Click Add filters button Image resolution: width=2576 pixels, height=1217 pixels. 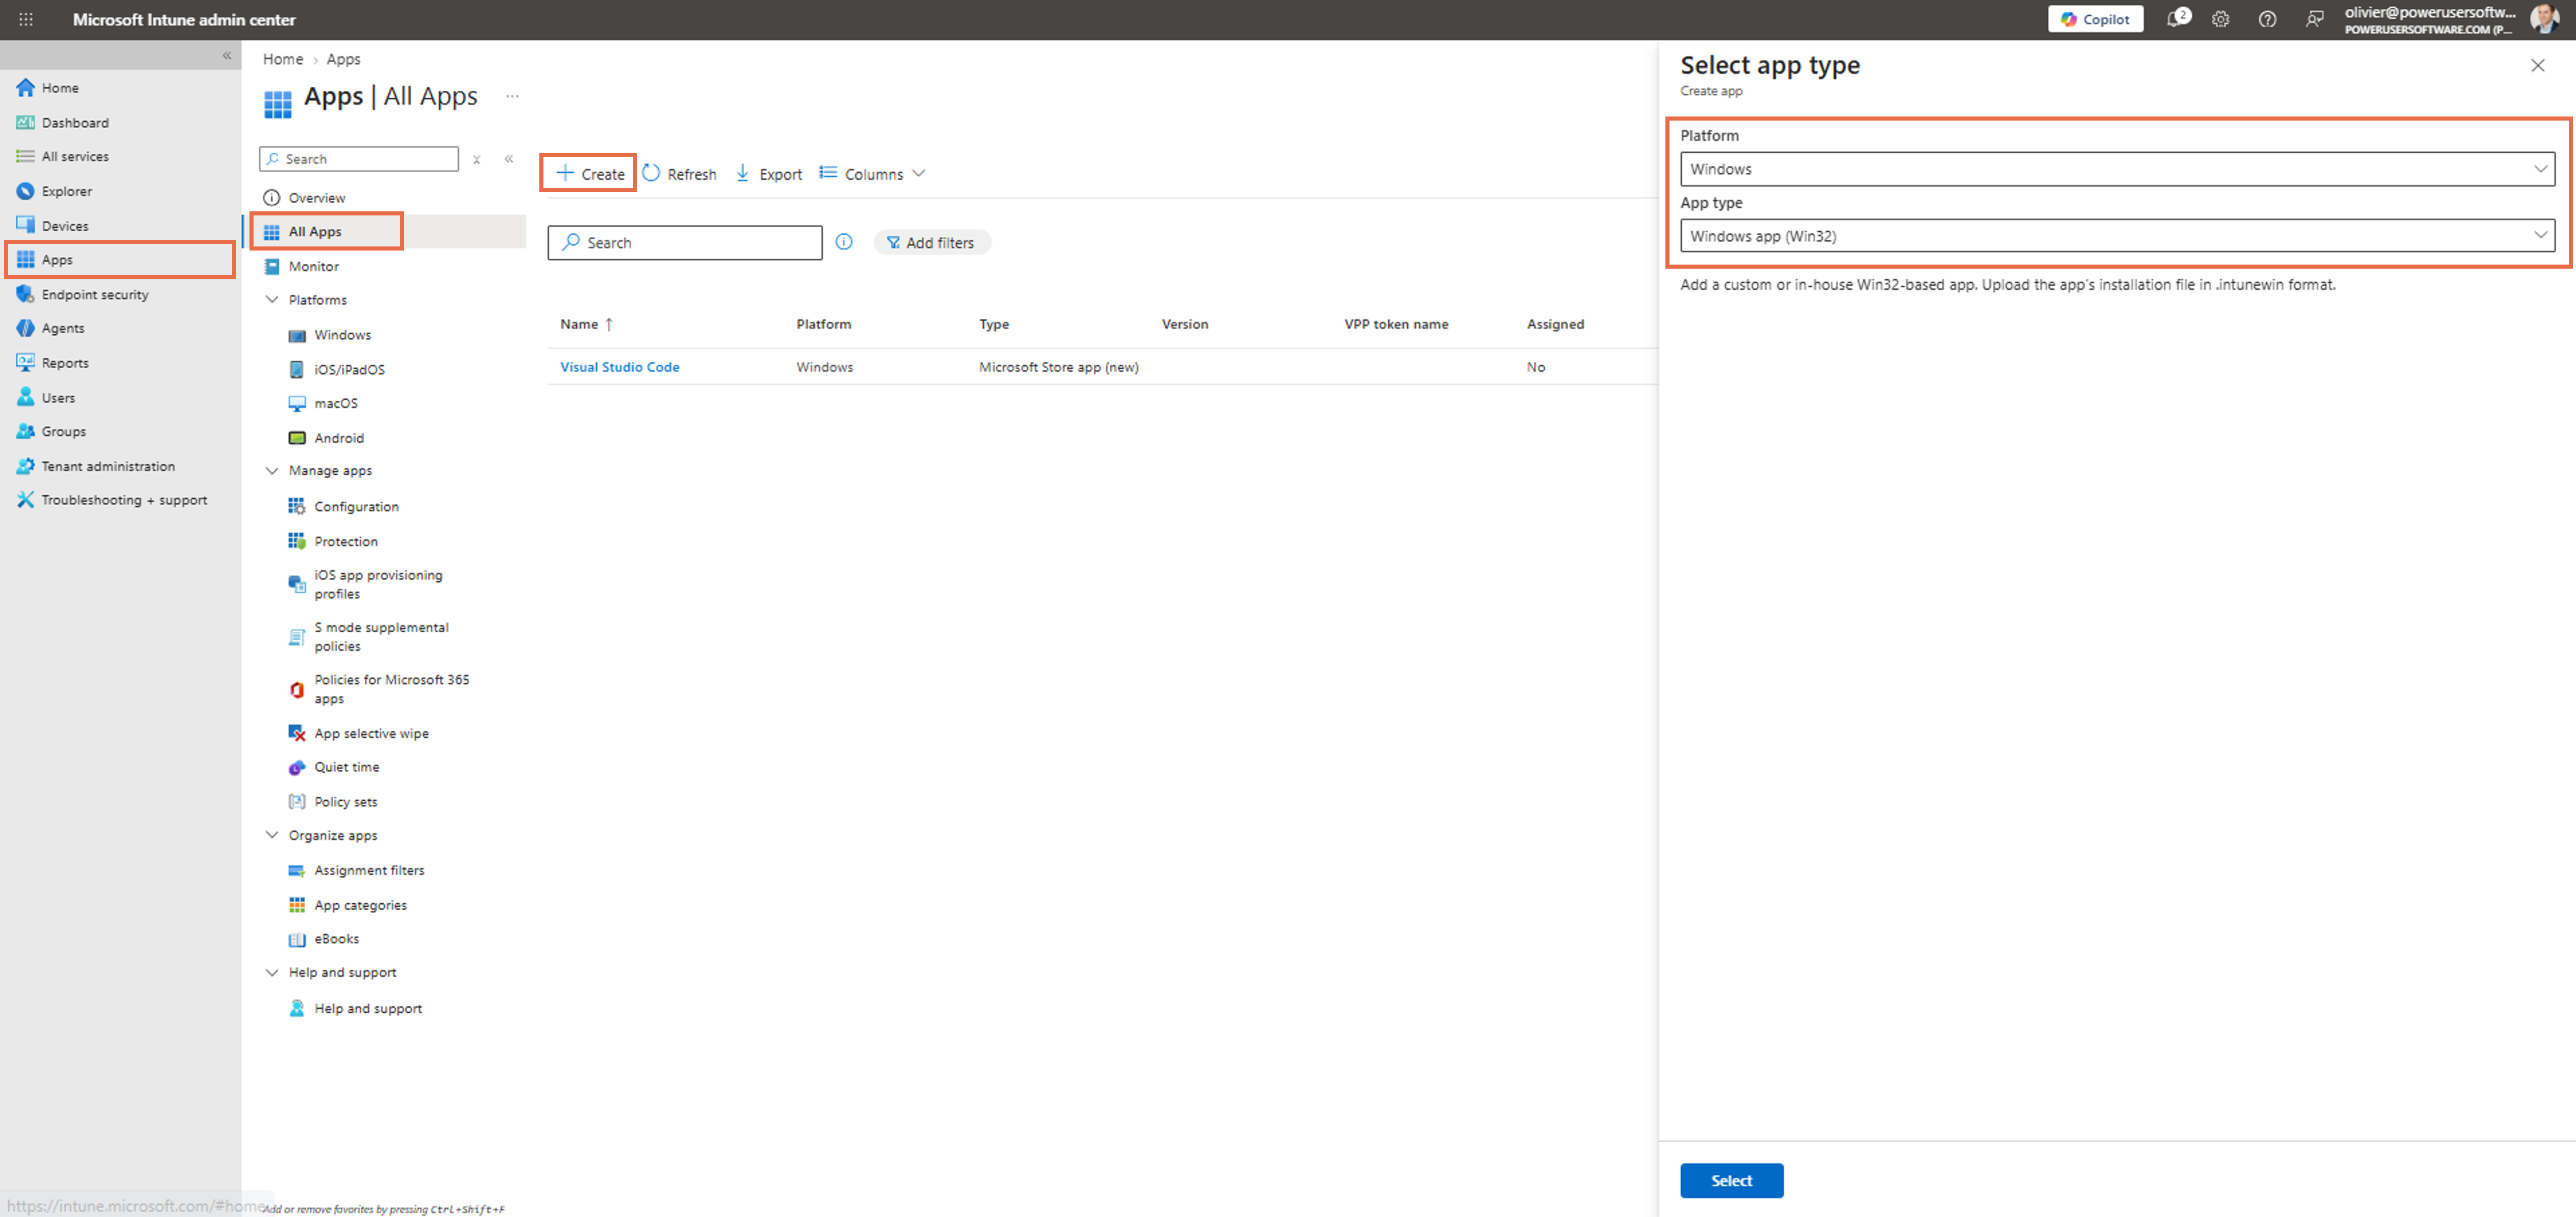931,243
